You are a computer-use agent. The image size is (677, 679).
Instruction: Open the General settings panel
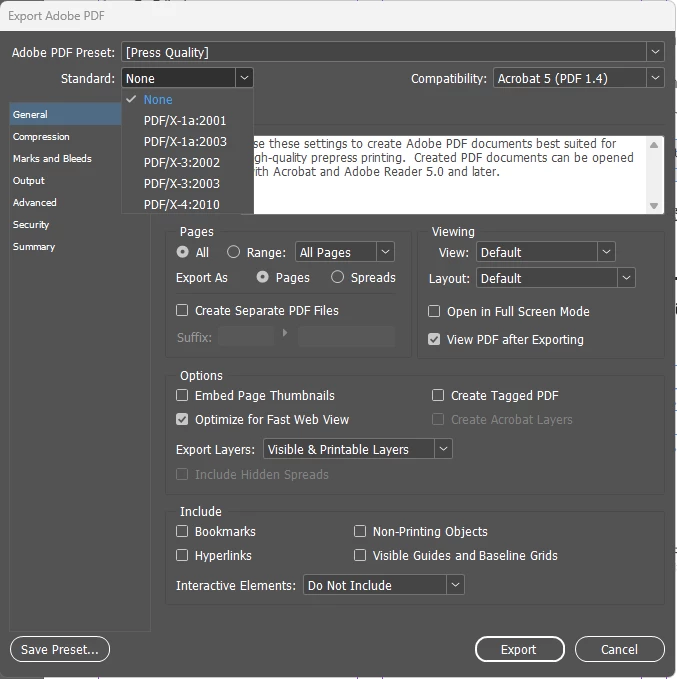65,114
